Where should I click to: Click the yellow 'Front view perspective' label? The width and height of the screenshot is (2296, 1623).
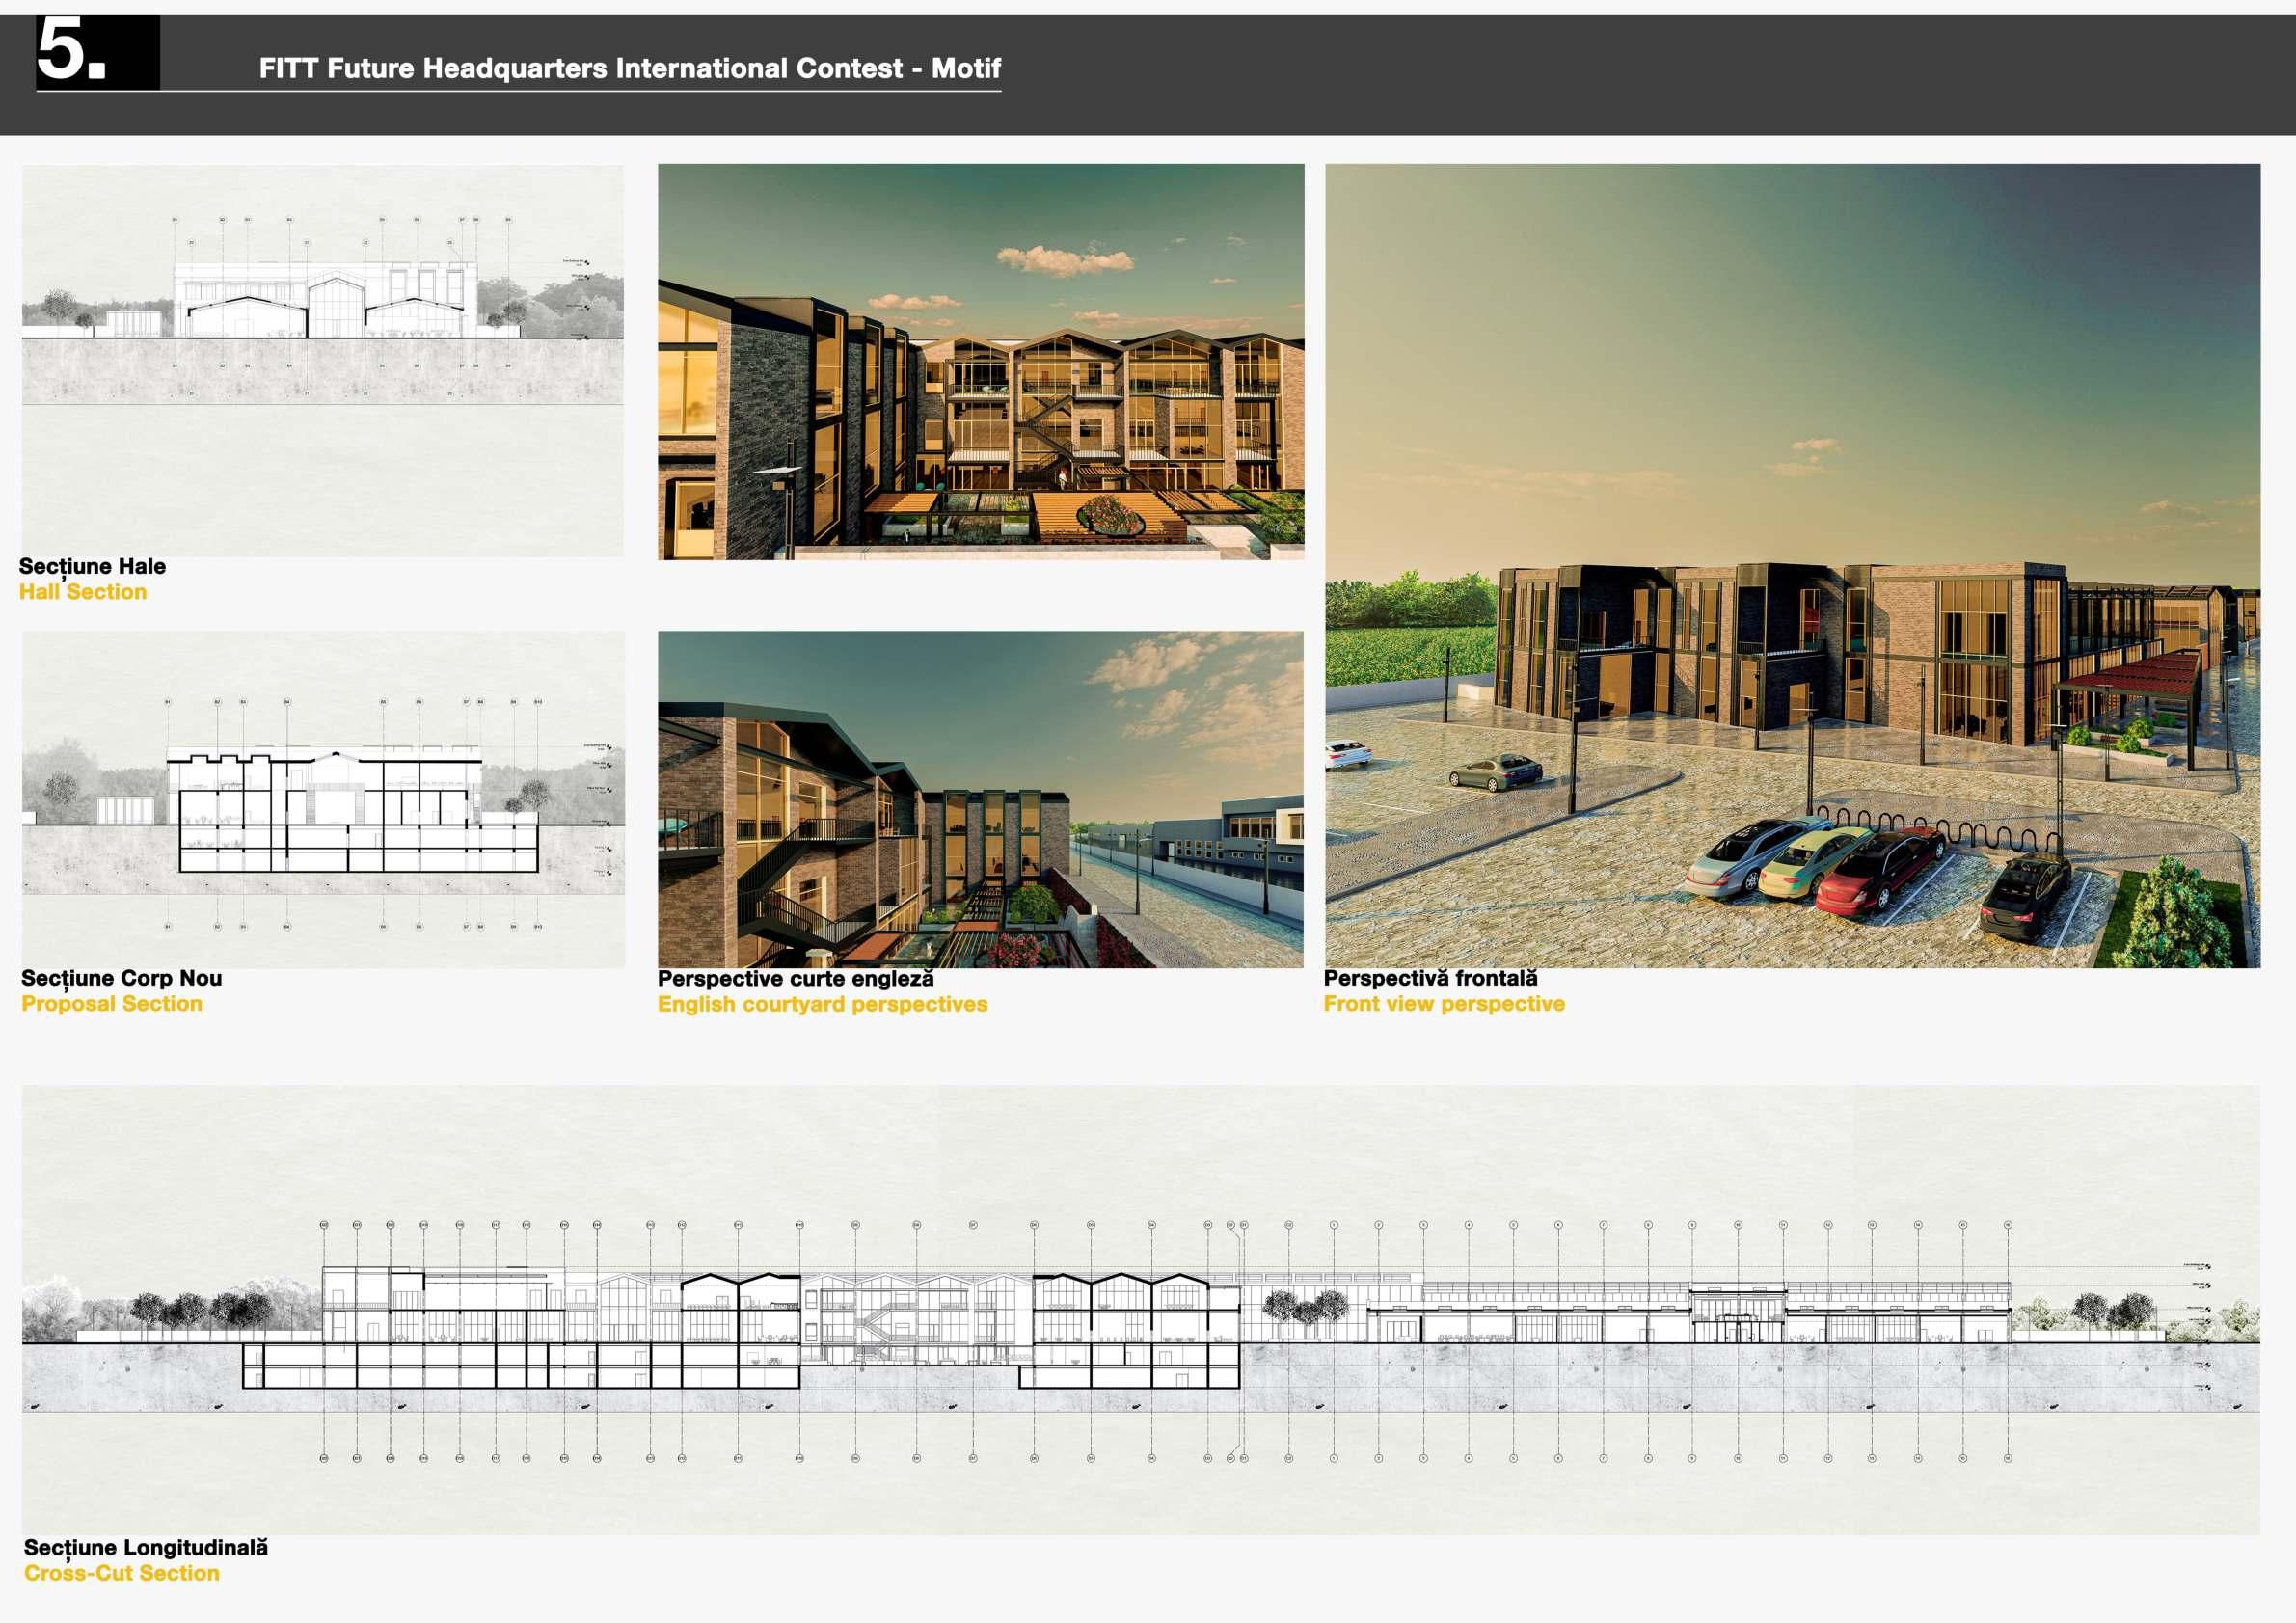tap(1444, 1004)
